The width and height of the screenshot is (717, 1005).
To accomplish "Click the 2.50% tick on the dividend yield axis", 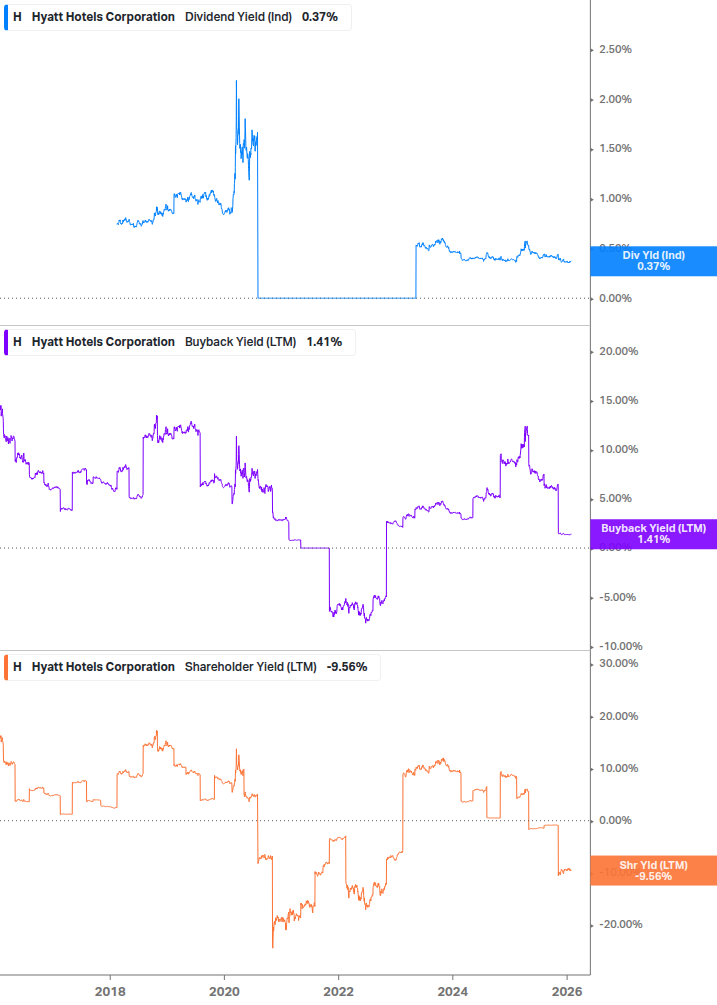I will pyautogui.click(x=615, y=49).
